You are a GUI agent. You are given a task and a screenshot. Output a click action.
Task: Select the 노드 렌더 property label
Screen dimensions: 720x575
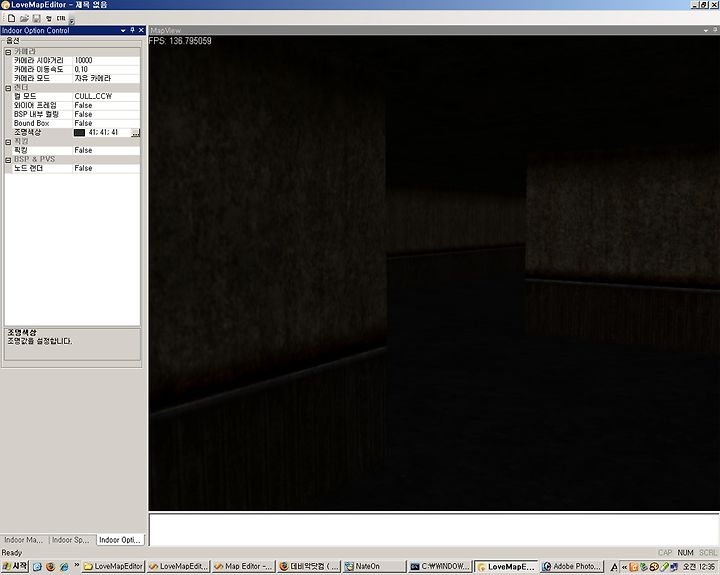[x=28, y=169]
